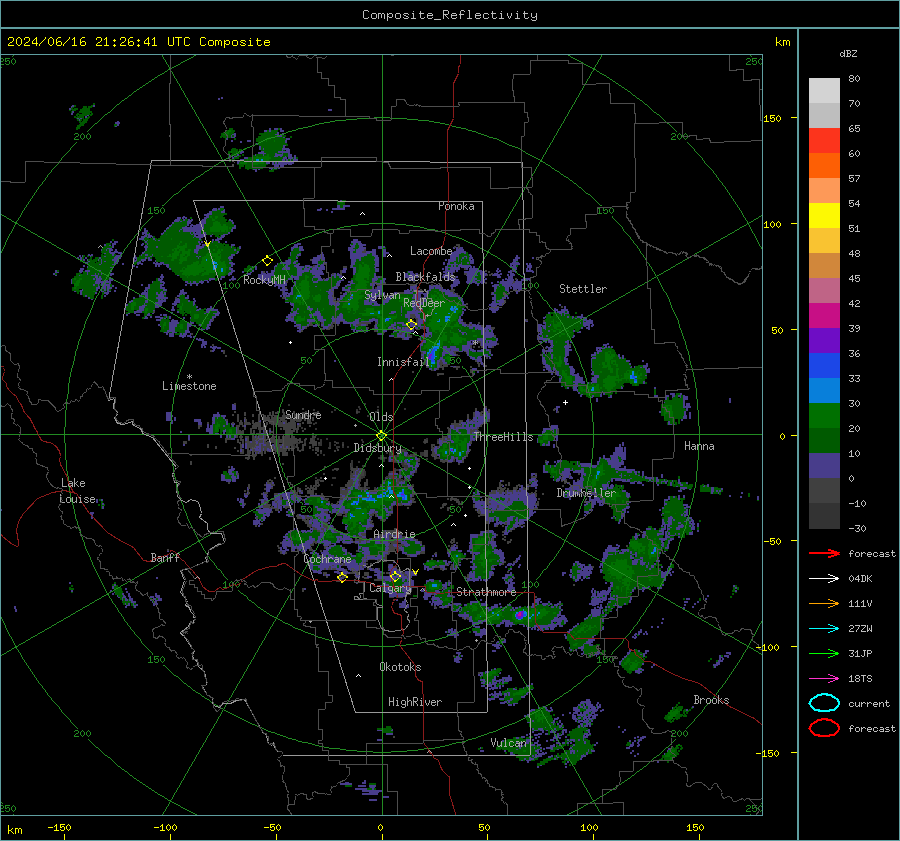This screenshot has width=900, height=841.
Task: Click the Innisfail city label
Action: pyautogui.click(x=403, y=362)
